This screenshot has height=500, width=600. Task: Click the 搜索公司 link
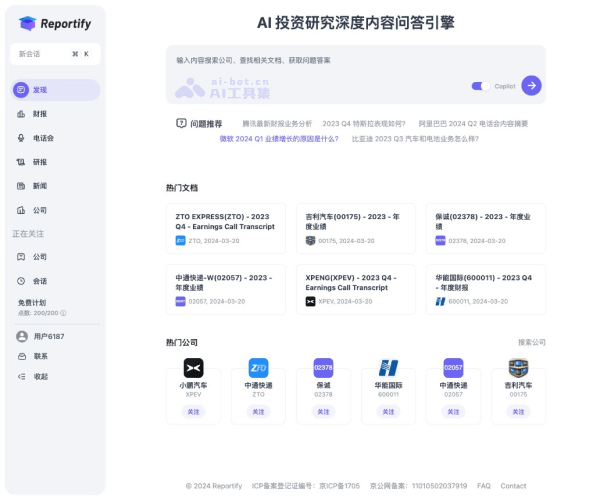click(531, 342)
